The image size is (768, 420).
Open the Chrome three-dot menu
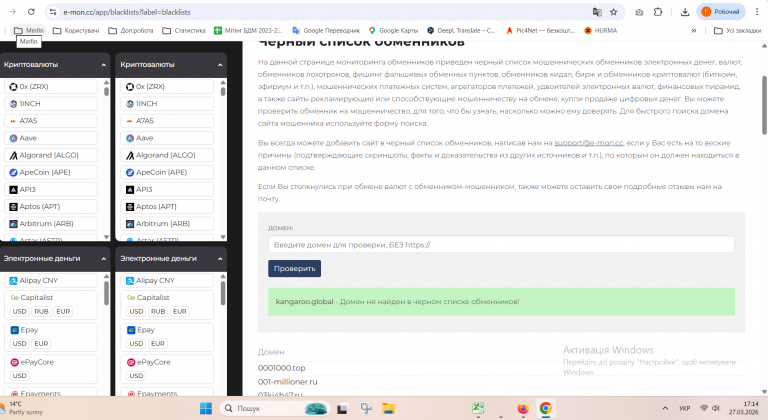click(757, 12)
